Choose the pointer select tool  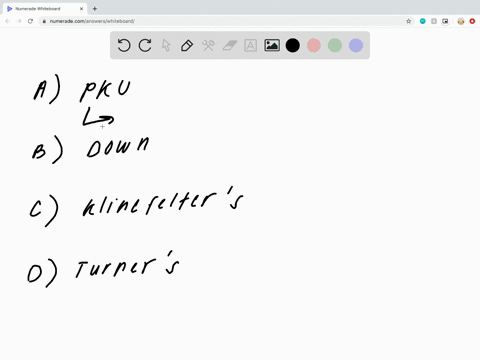[166, 45]
